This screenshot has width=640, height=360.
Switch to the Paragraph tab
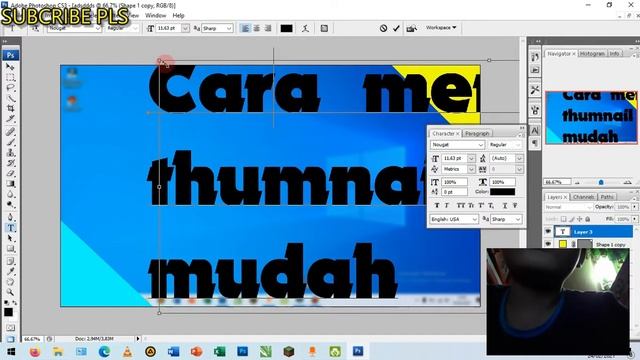click(477, 133)
